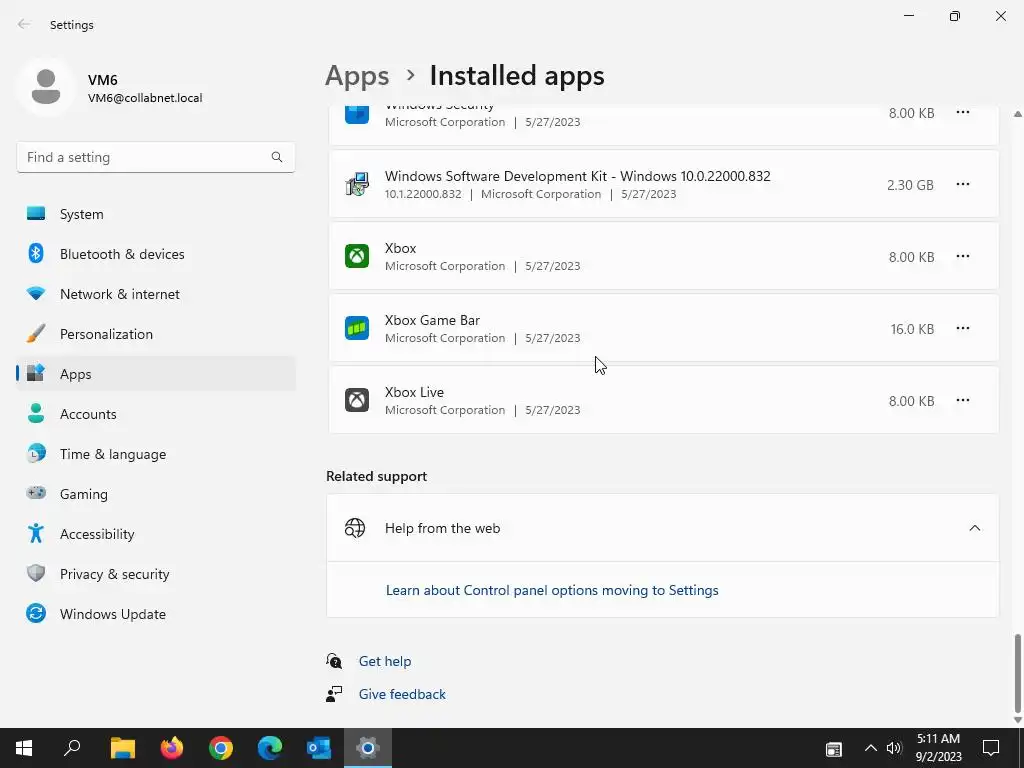
Task: Go back using the Settings back arrow
Action: tap(24, 24)
